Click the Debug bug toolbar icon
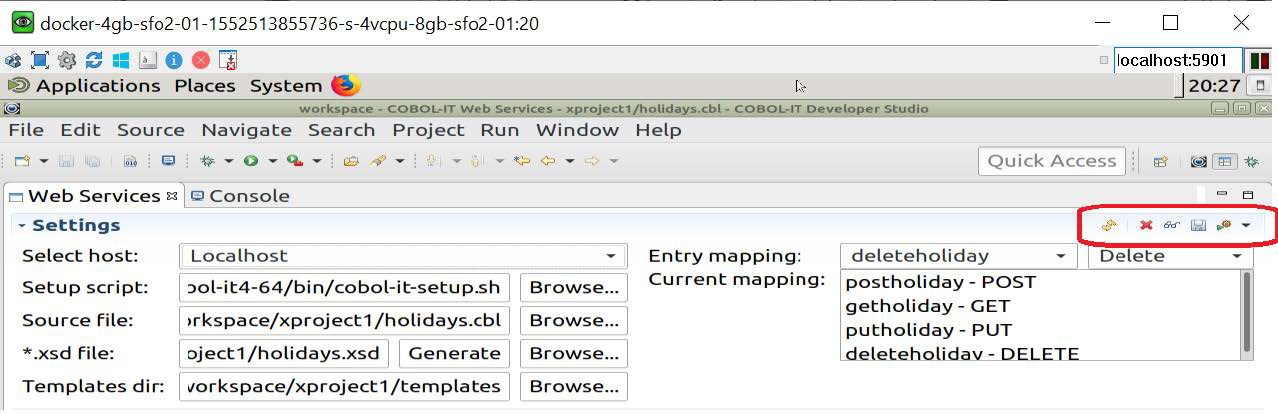The height and width of the screenshot is (414, 1278). click(208, 160)
